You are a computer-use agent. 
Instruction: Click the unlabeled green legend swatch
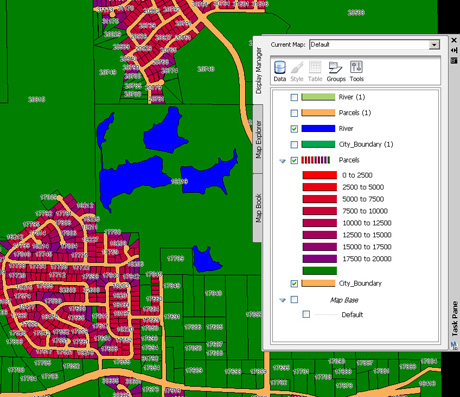pyautogui.click(x=320, y=270)
